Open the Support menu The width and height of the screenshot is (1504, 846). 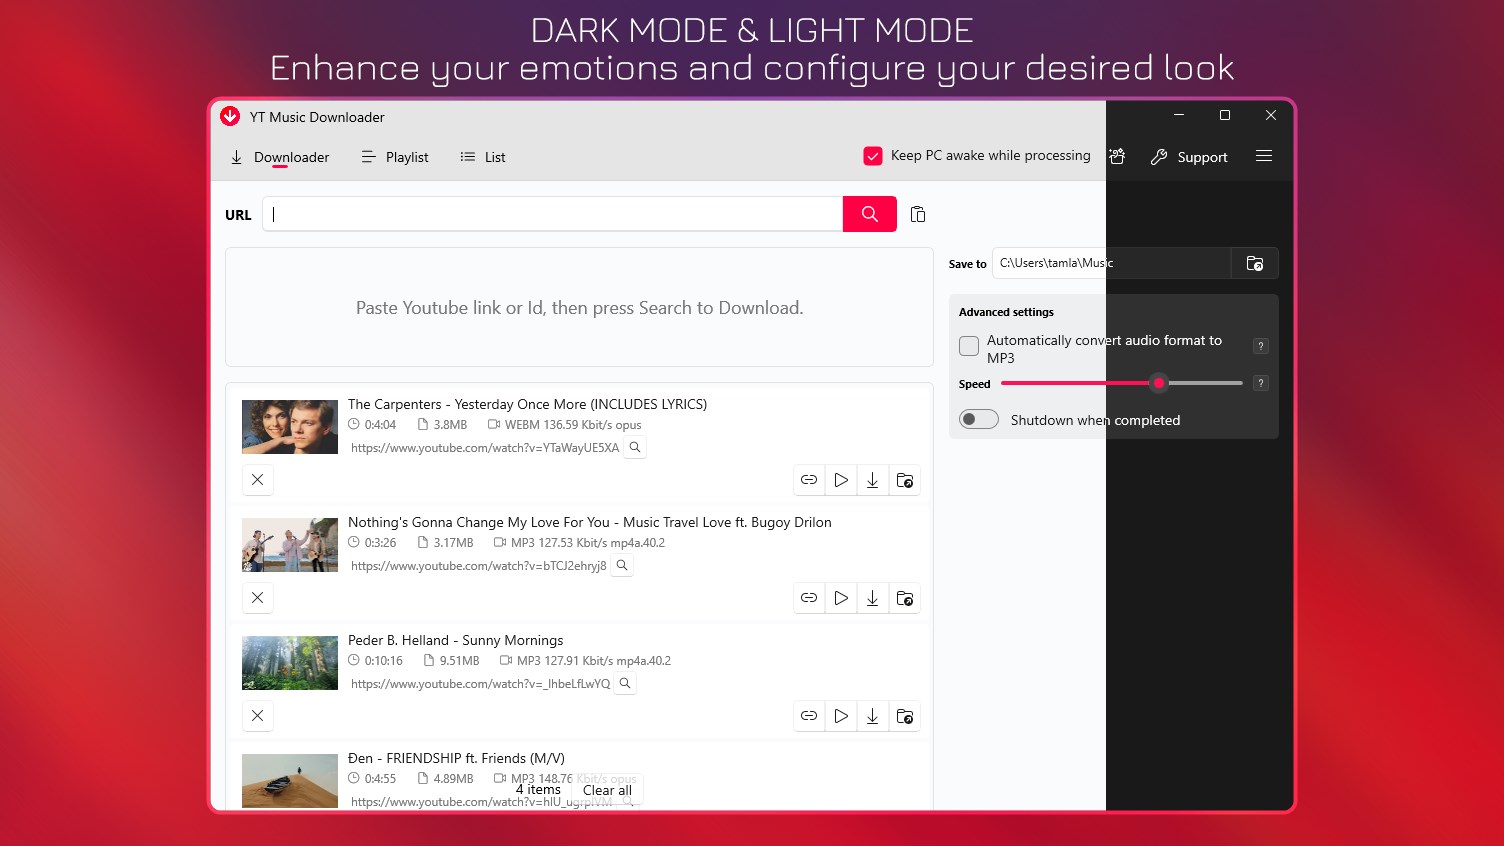coord(1189,157)
